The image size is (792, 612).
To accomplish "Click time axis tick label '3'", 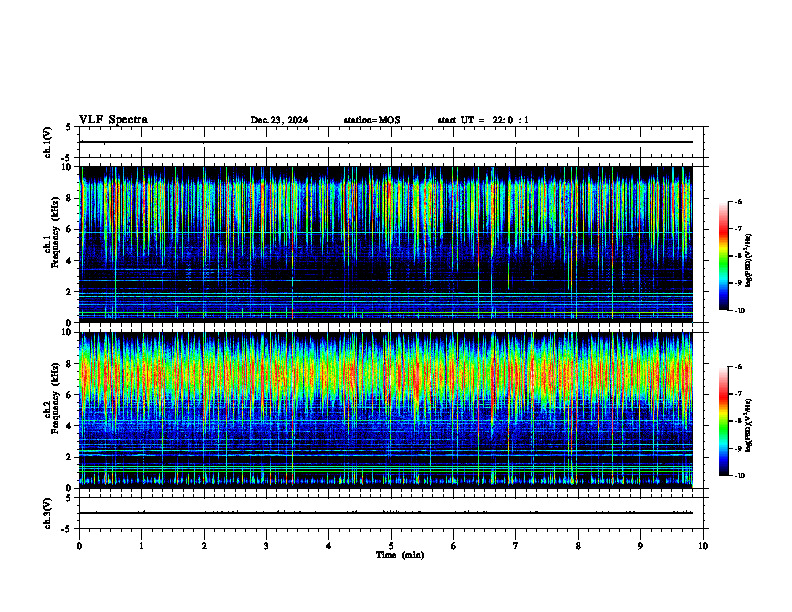I will pyautogui.click(x=266, y=546).
